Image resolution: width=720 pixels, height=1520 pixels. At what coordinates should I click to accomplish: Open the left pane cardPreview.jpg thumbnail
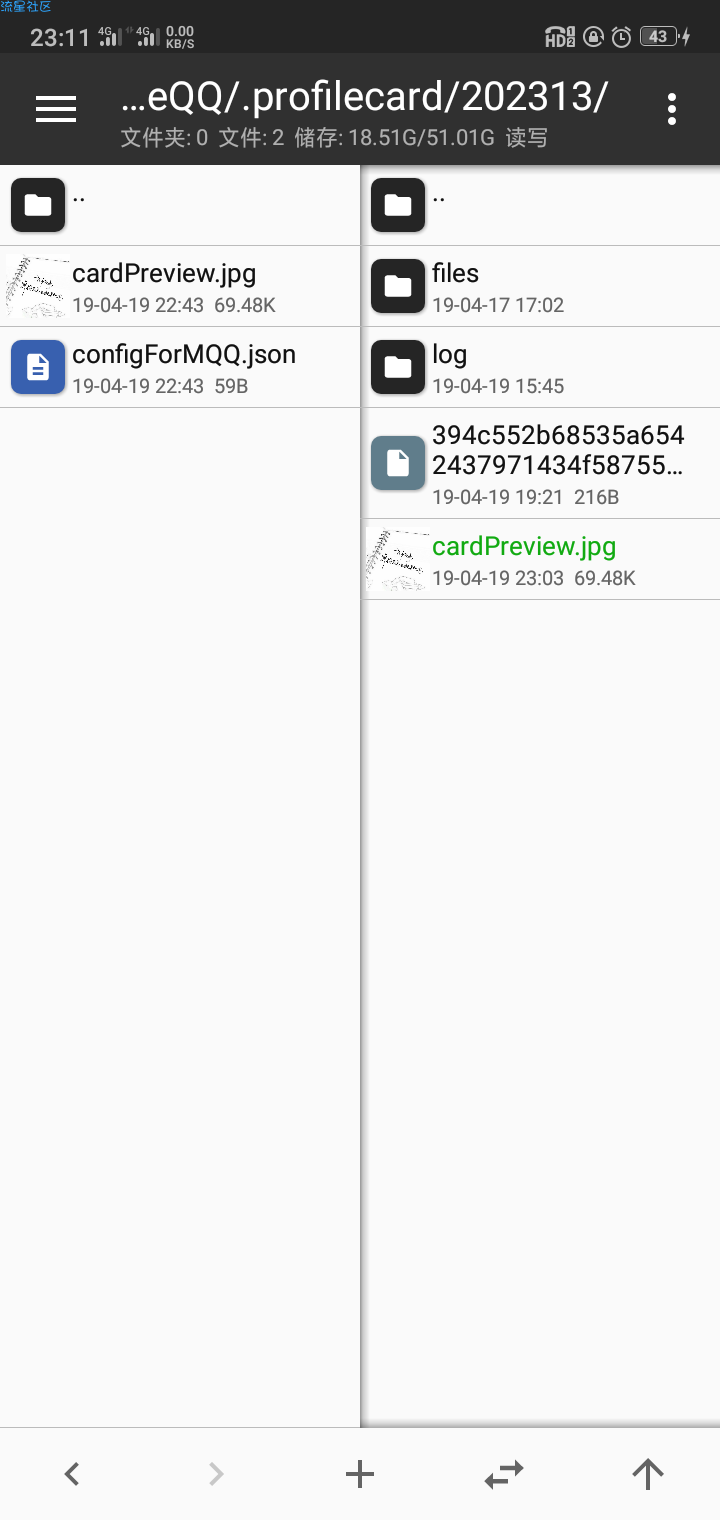click(x=38, y=286)
